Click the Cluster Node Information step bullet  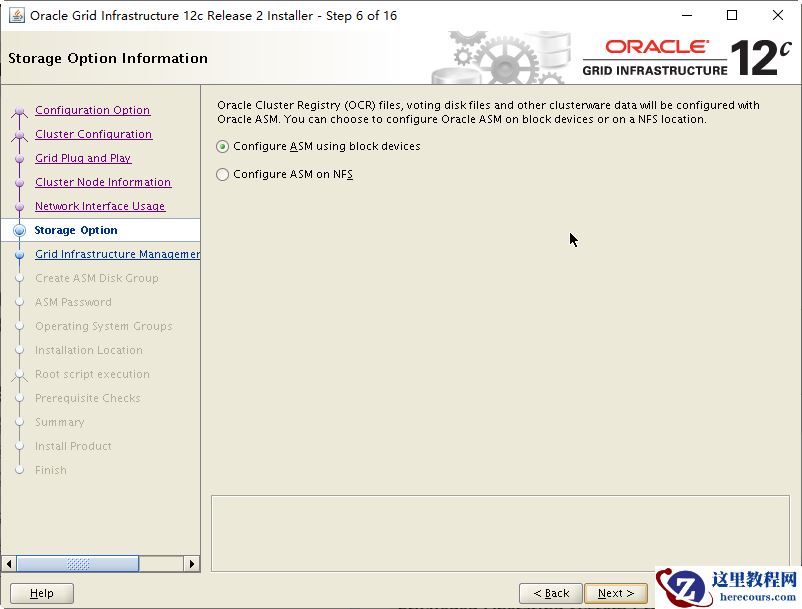(x=19, y=183)
